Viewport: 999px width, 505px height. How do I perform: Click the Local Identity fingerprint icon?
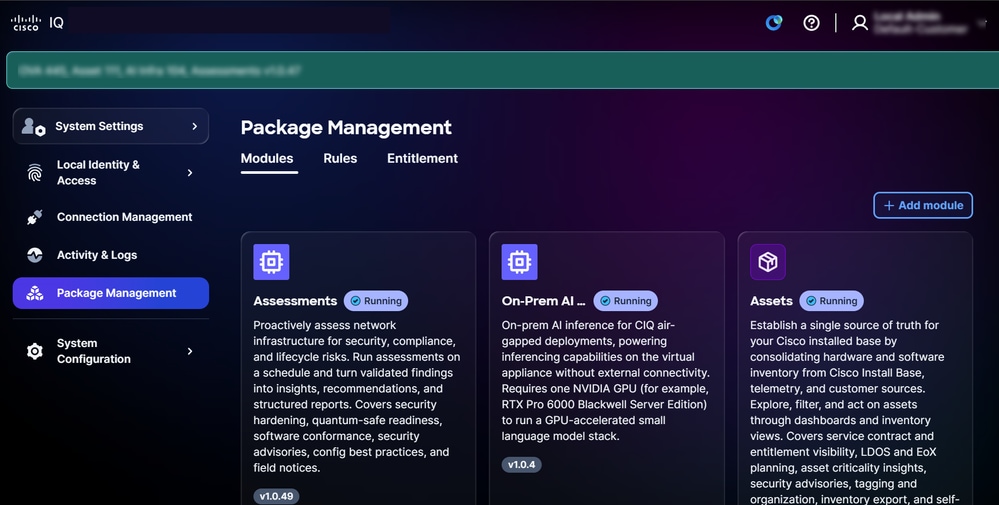34,173
